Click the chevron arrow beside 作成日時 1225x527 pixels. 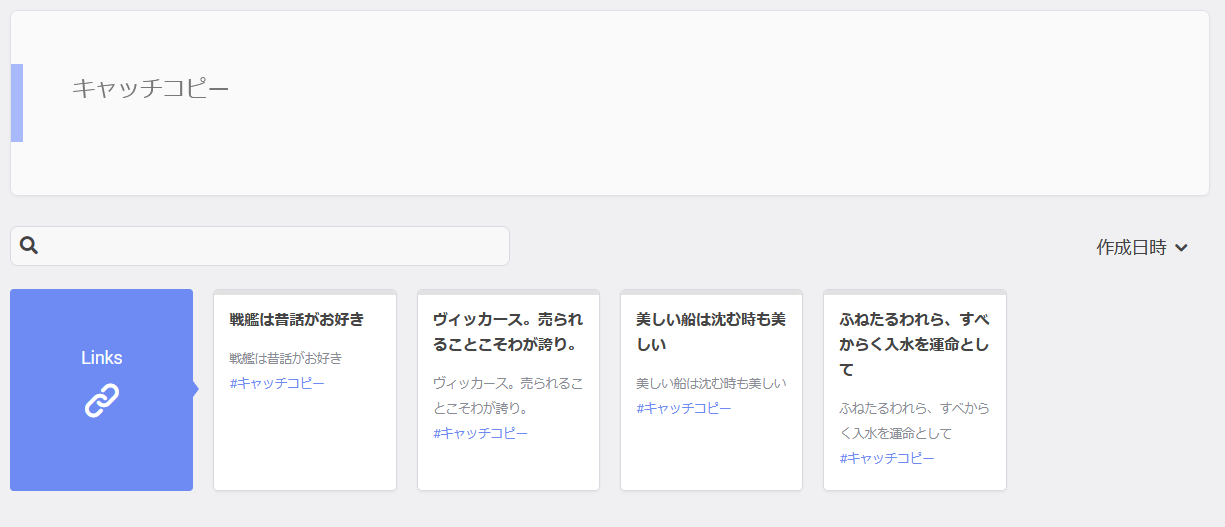pyautogui.click(x=1181, y=248)
